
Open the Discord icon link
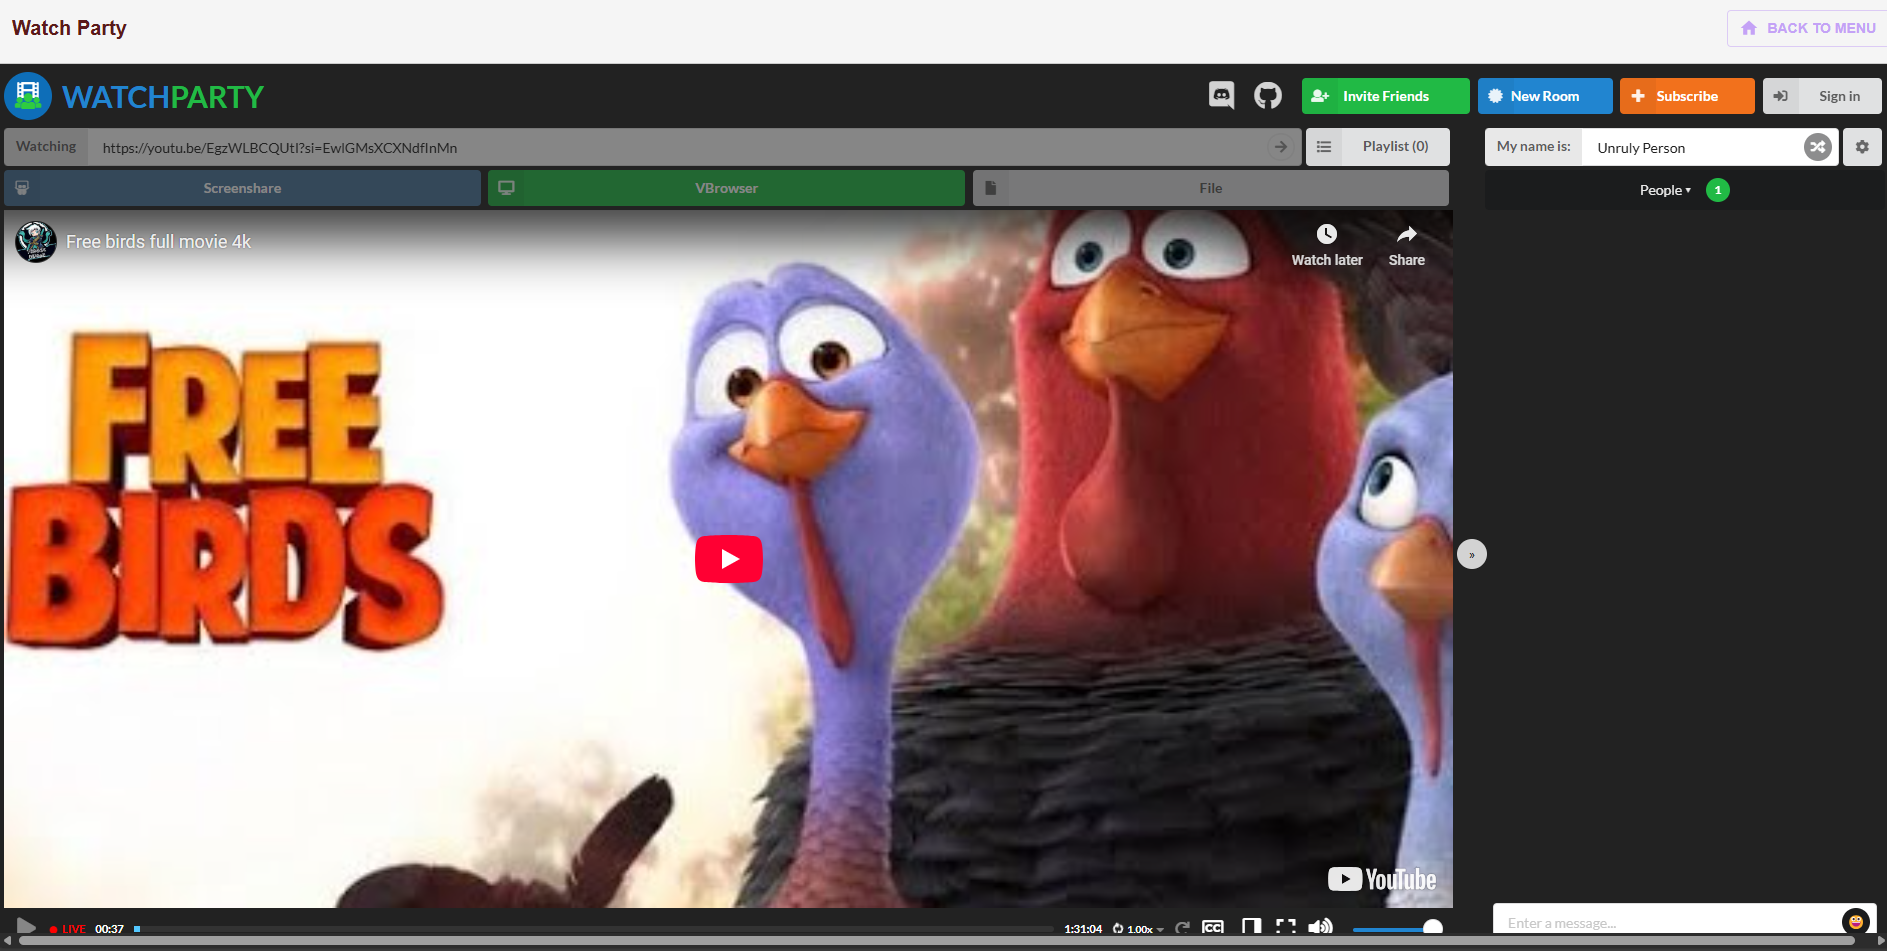coord(1221,96)
